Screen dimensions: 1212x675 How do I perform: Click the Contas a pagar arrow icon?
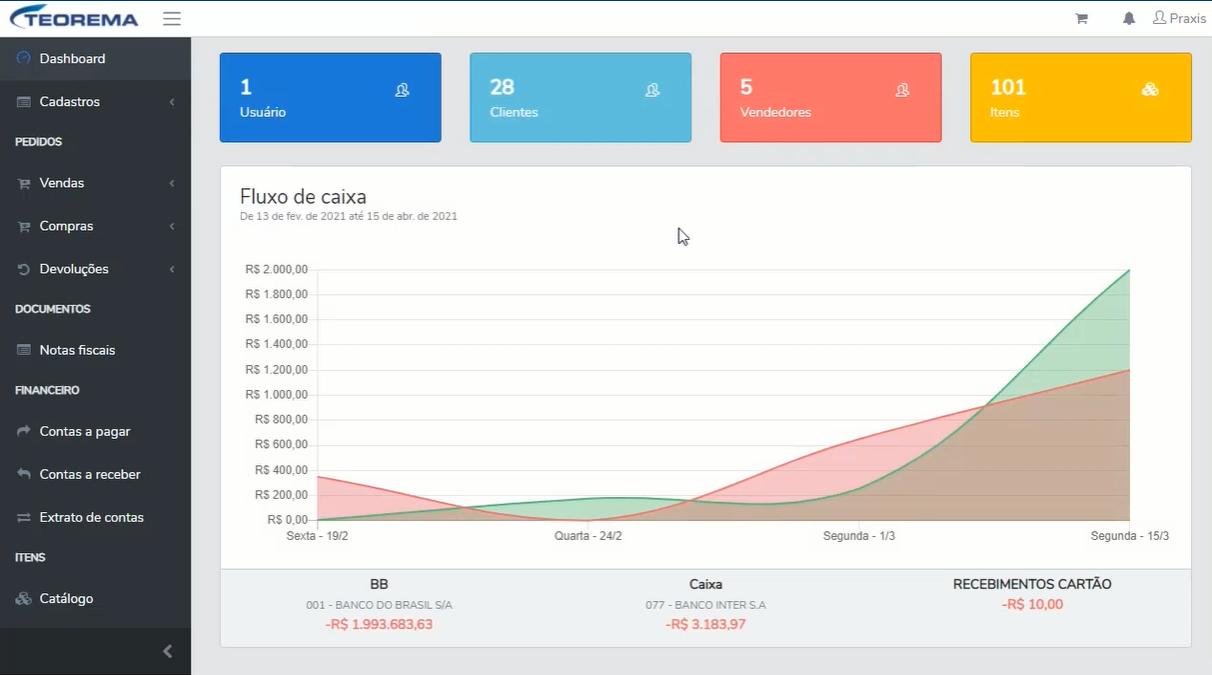tap(23, 432)
